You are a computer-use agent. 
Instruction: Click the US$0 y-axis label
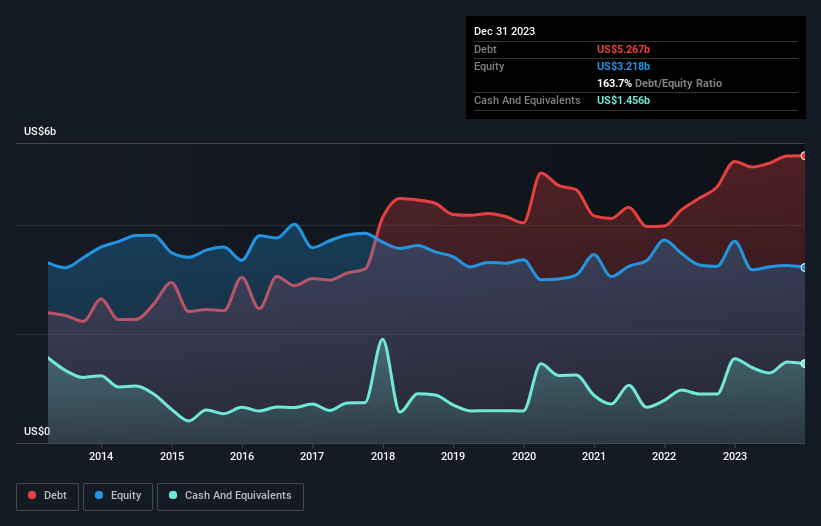click(37, 431)
